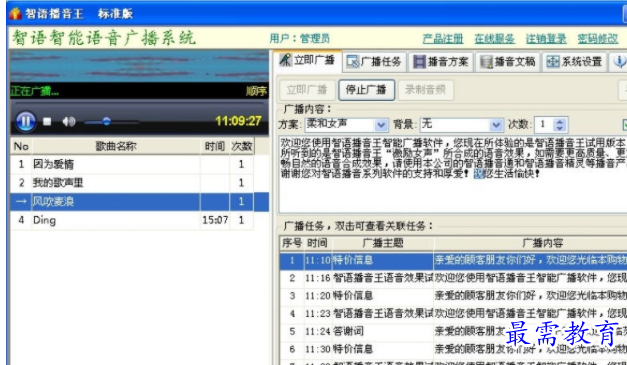Open the 产品注册 link
The width and height of the screenshot is (627, 365).
443,39
